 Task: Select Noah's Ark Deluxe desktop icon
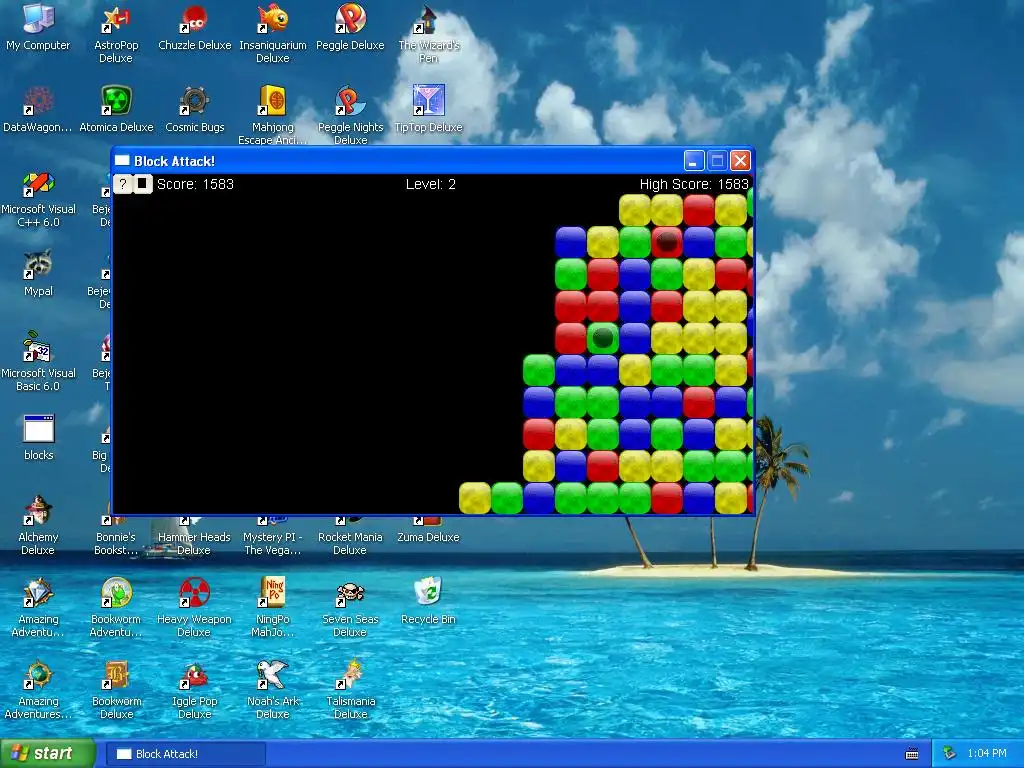tap(273, 690)
